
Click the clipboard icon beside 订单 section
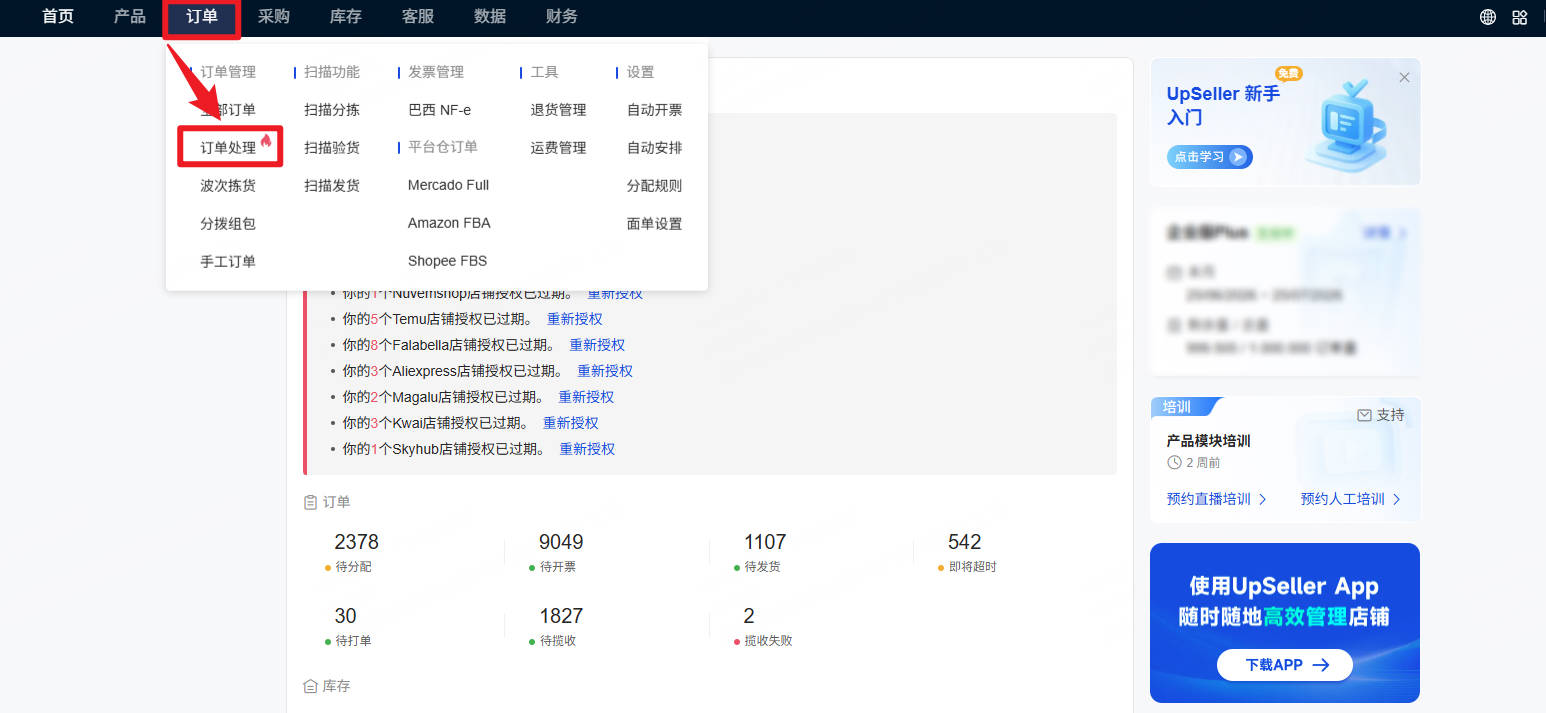pos(310,502)
